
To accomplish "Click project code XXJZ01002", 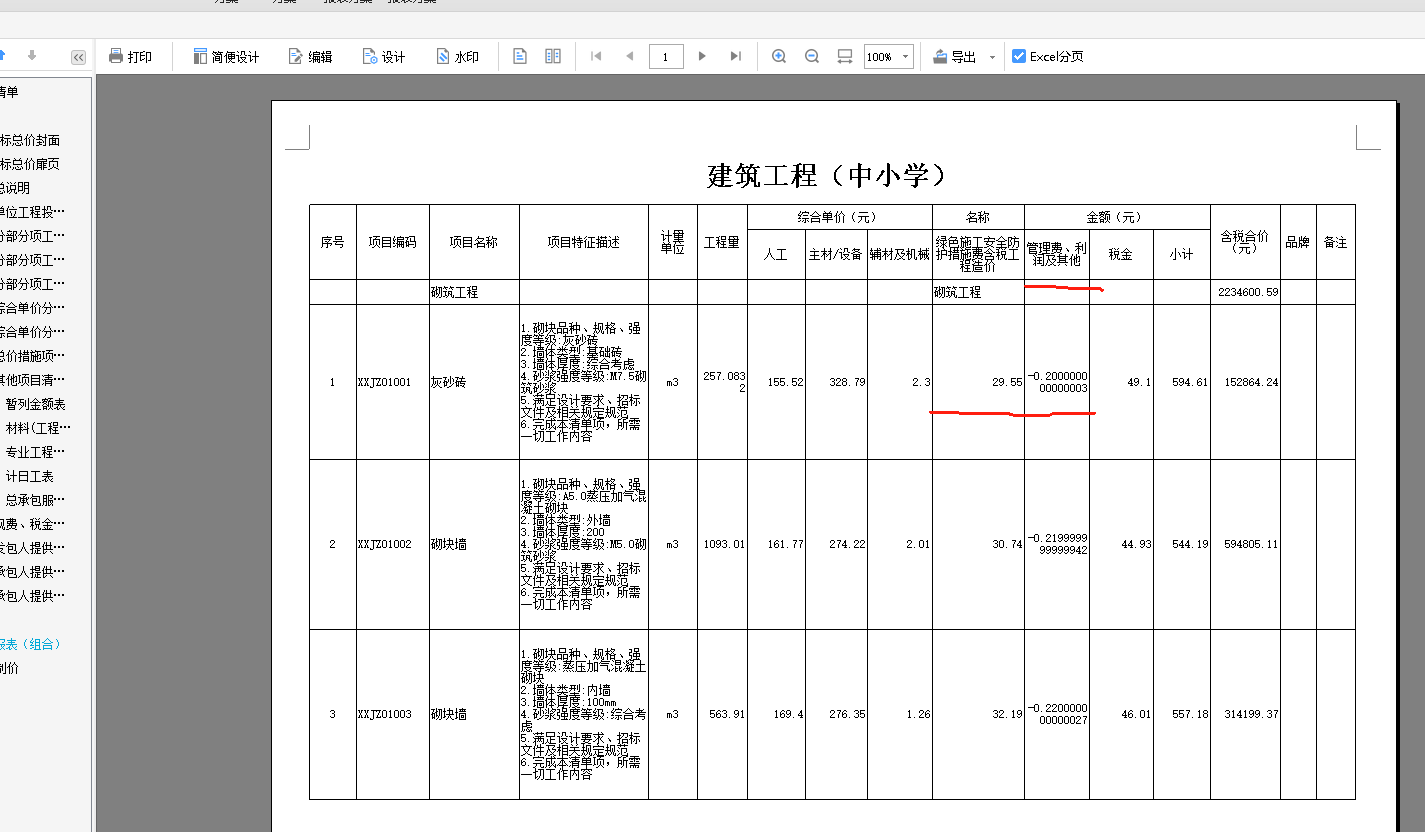I will pyautogui.click(x=384, y=544).
